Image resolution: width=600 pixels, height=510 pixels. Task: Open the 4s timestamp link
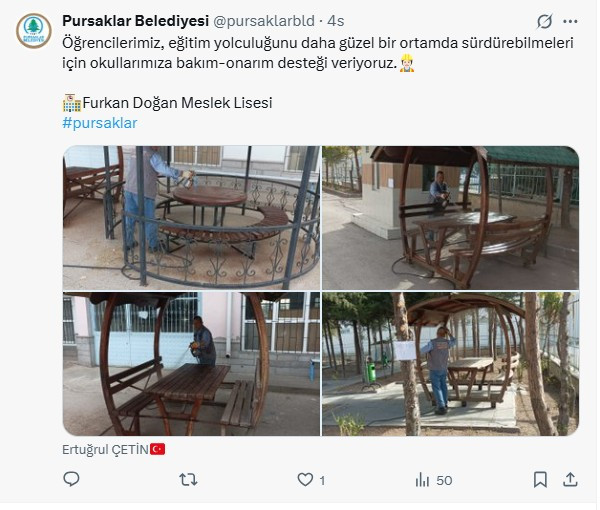(336, 21)
